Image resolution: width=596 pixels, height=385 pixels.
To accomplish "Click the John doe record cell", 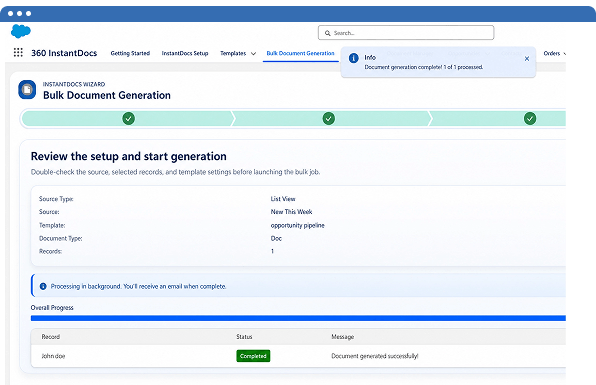I will tap(53, 356).
